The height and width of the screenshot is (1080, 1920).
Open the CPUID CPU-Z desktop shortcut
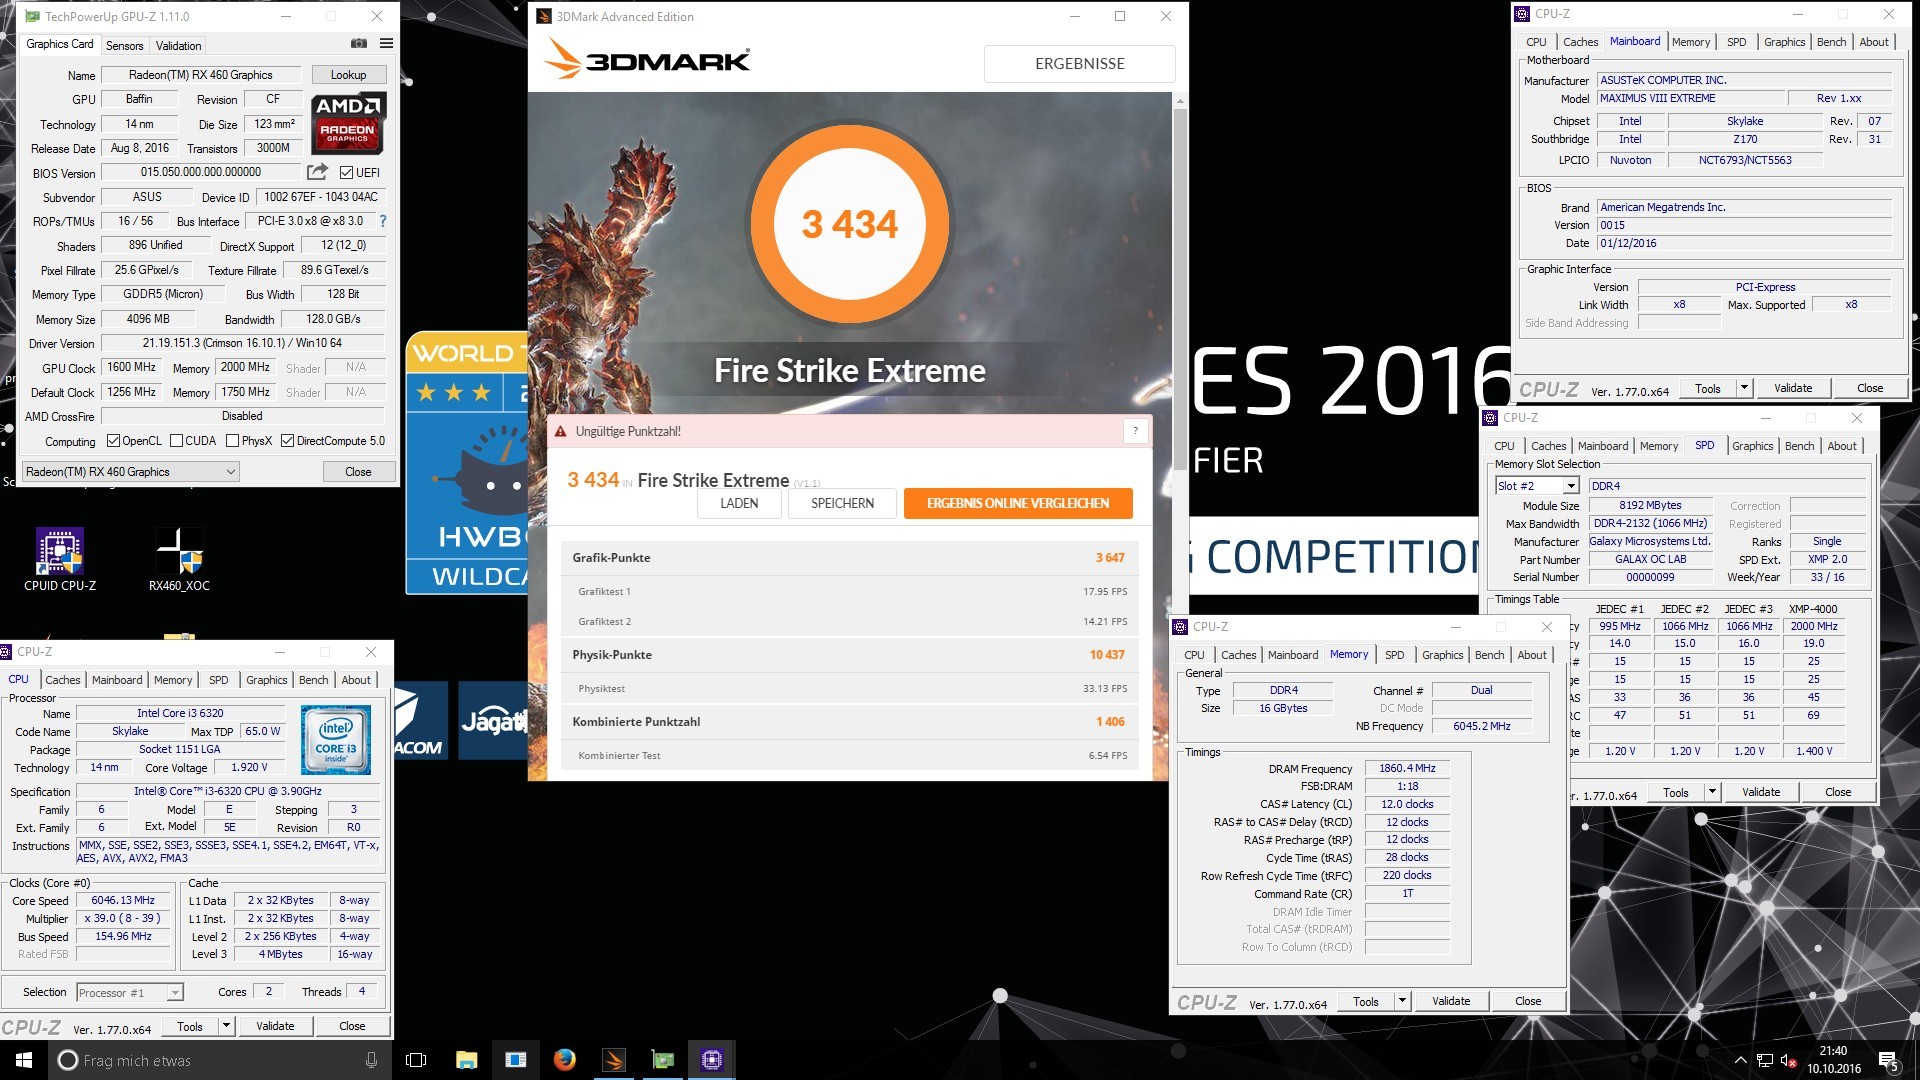point(60,559)
